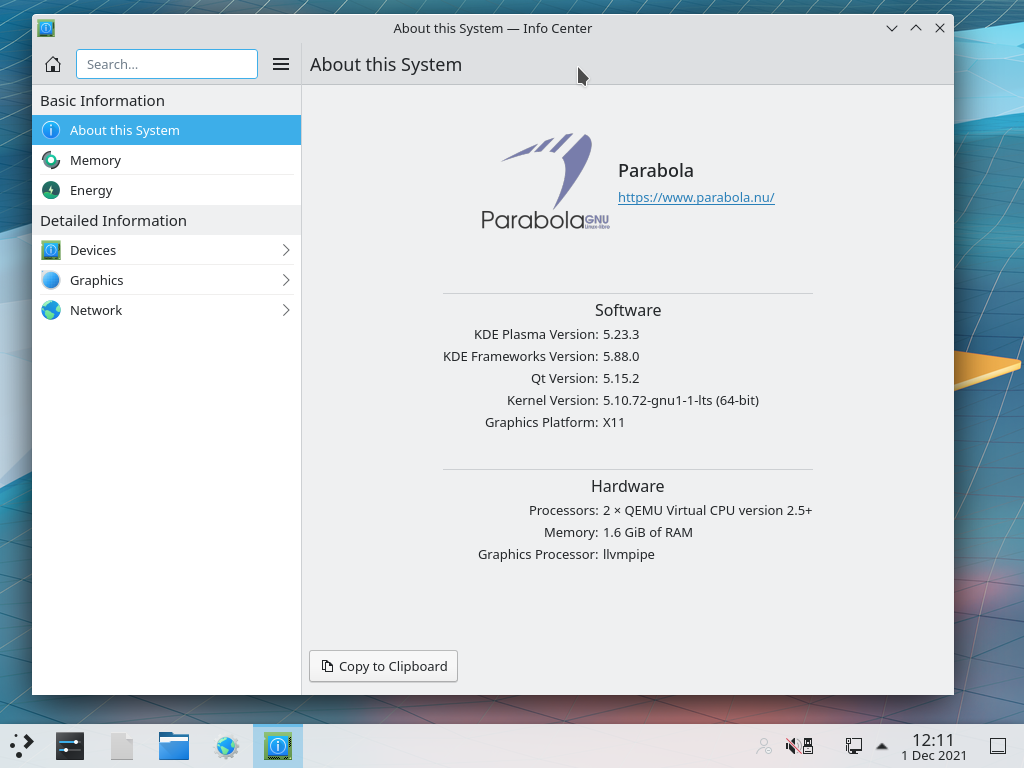Select the kernel version 5.10.72-gnu1-1-lts text

coord(680,400)
